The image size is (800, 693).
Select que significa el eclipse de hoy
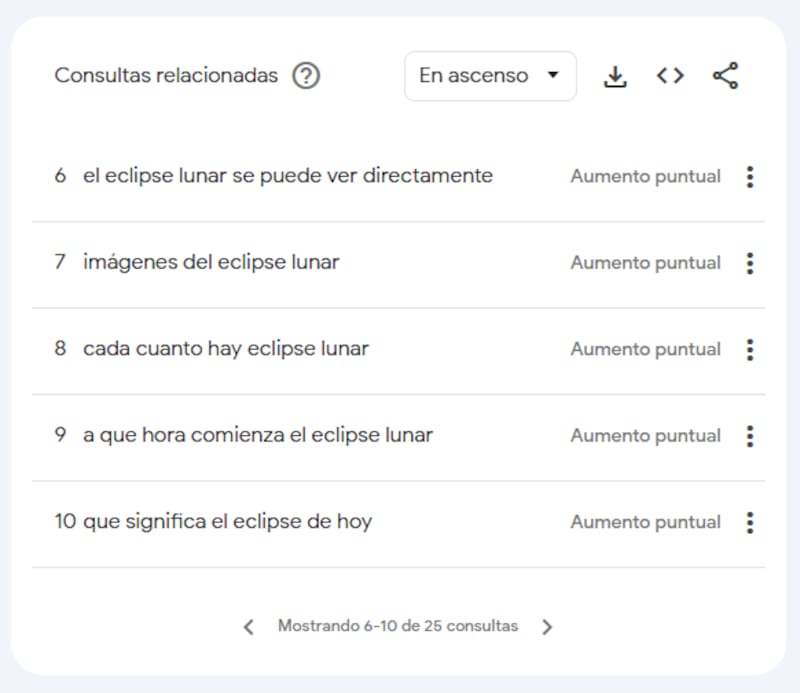(x=228, y=522)
